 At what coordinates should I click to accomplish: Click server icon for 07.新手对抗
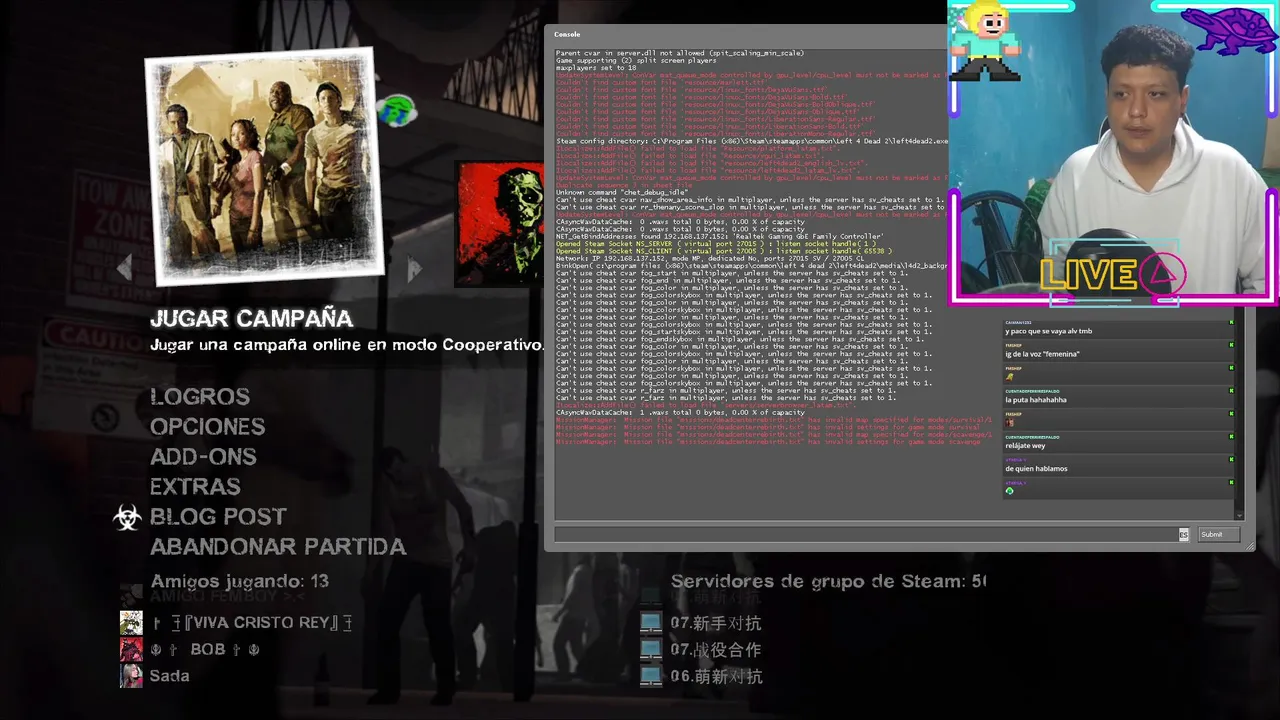[x=651, y=623]
